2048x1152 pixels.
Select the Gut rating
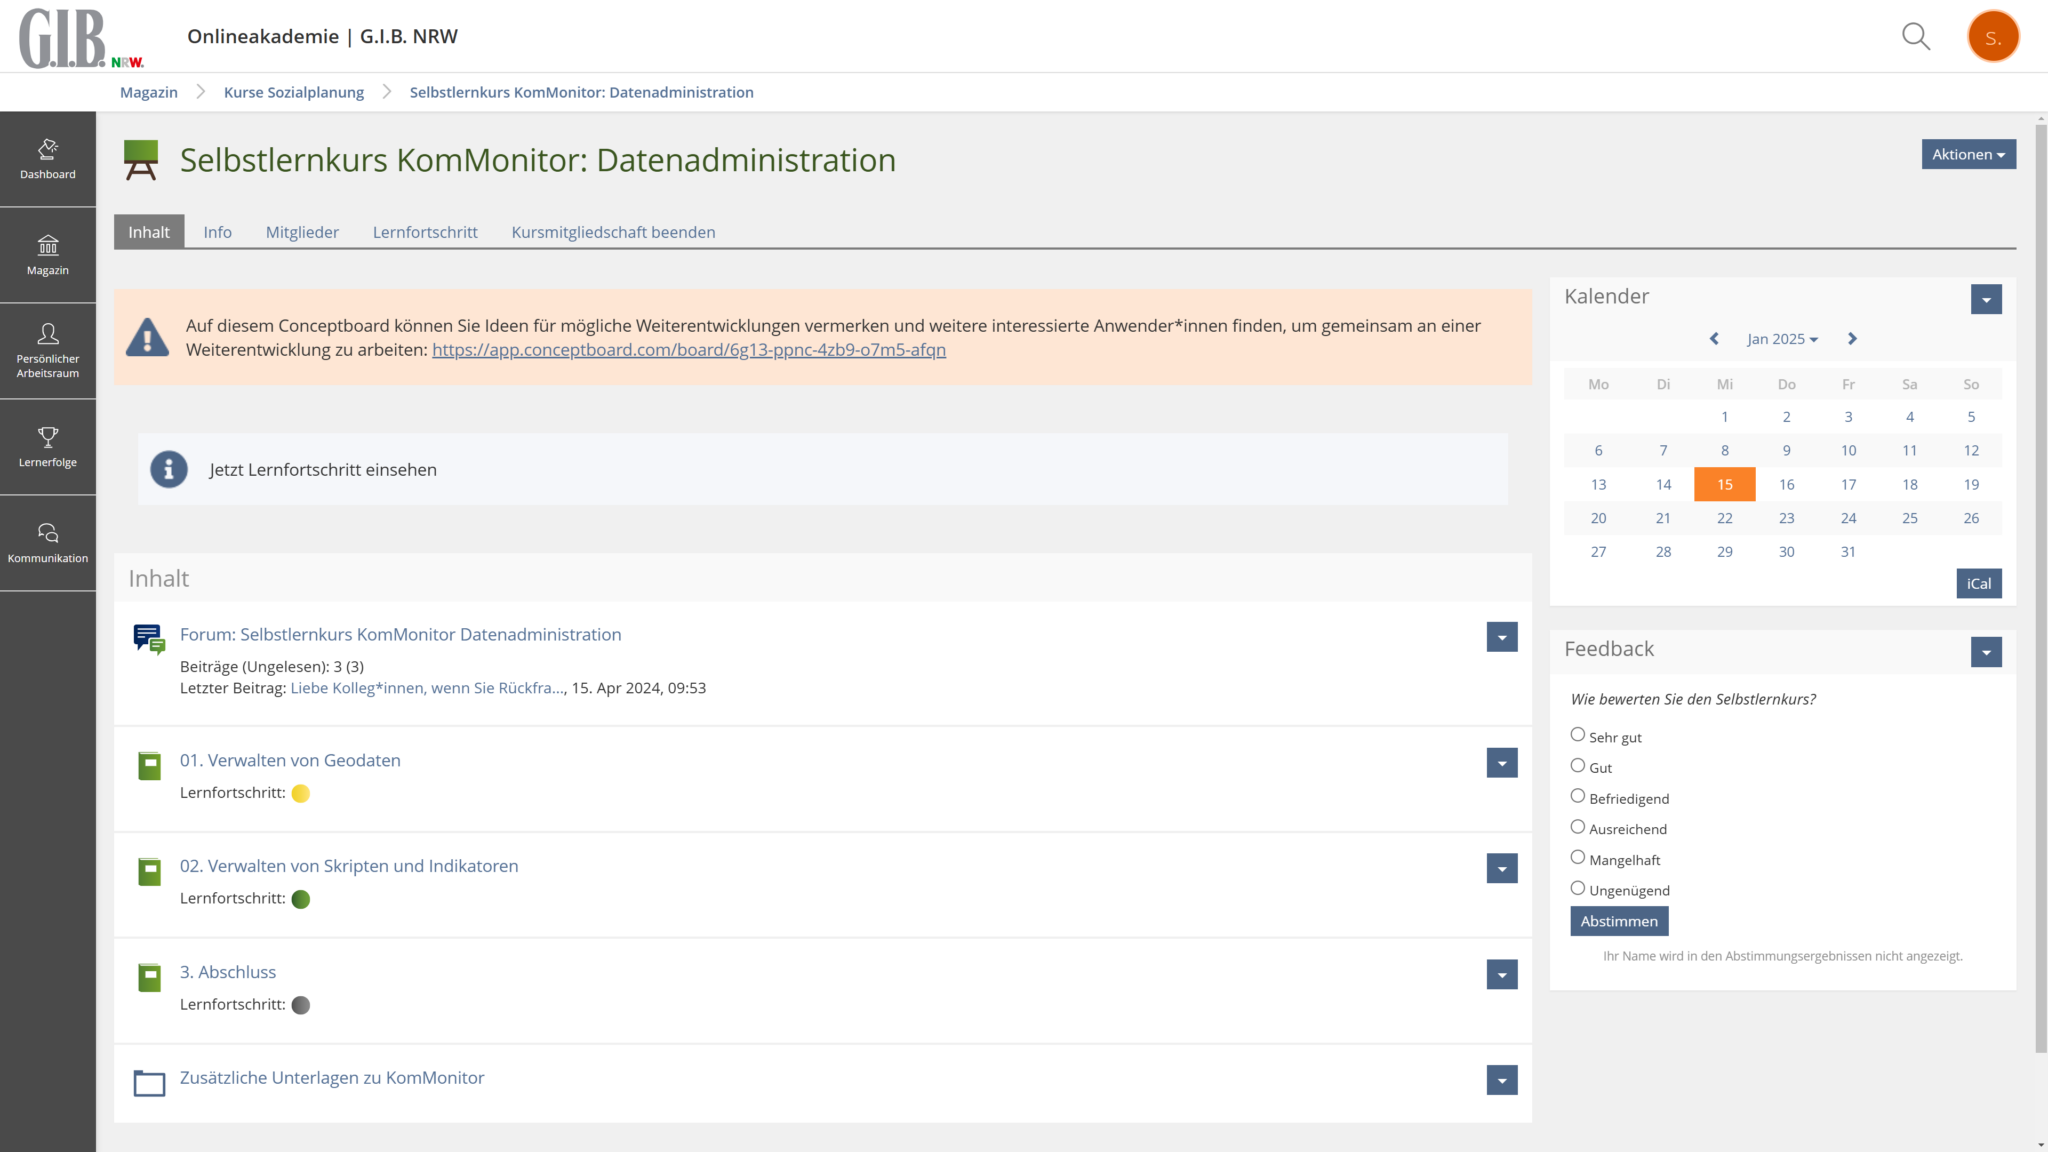coord(1578,766)
